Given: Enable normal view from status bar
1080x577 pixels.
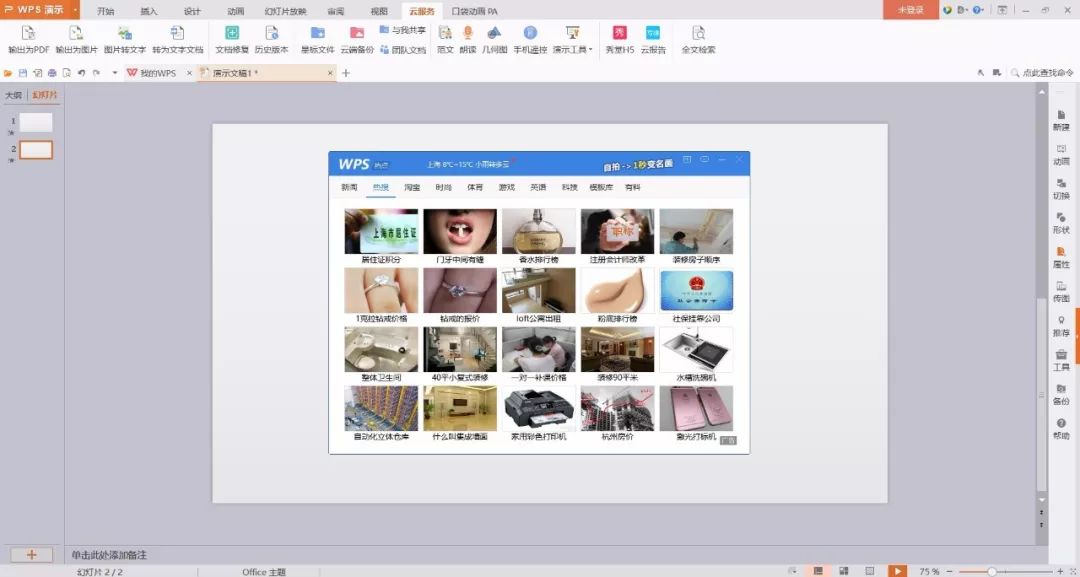Looking at the screenshot, I should point(818,570).
